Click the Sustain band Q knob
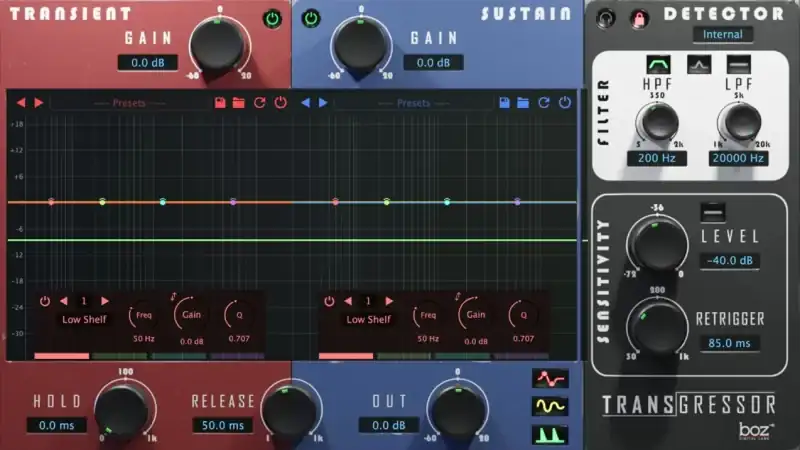 (523, 315)
